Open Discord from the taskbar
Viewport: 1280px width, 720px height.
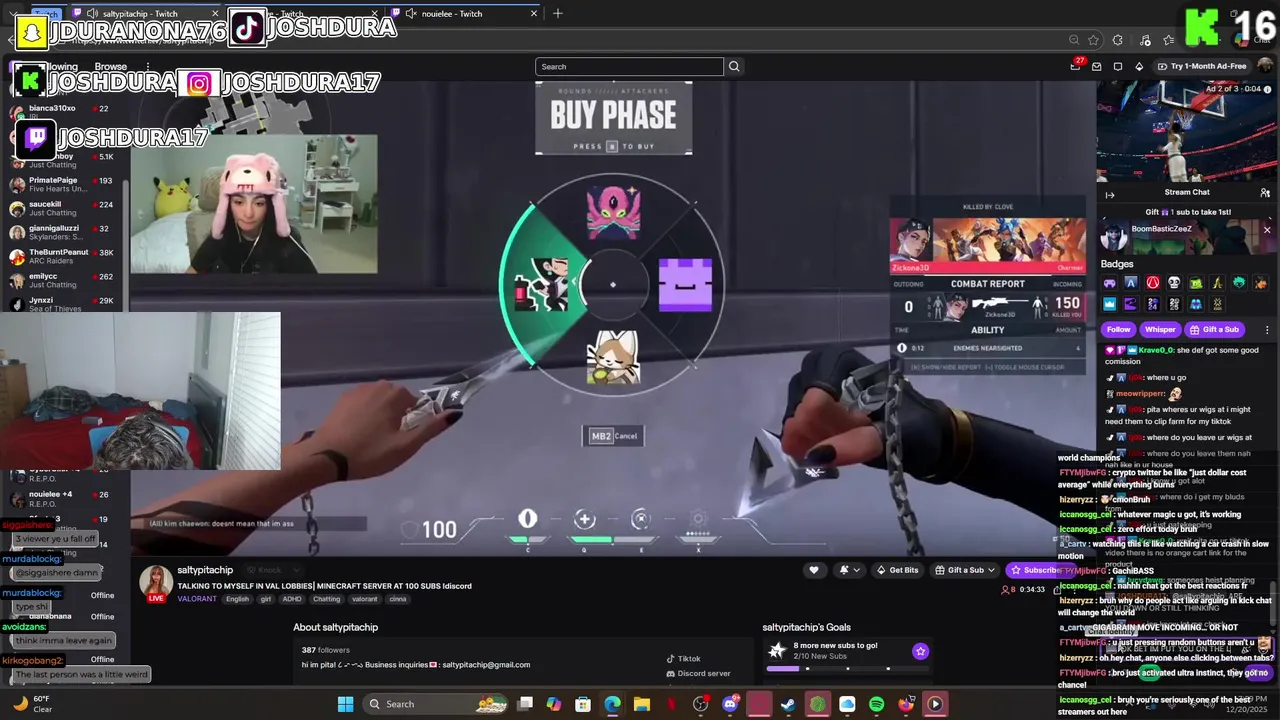click(730, 704)
